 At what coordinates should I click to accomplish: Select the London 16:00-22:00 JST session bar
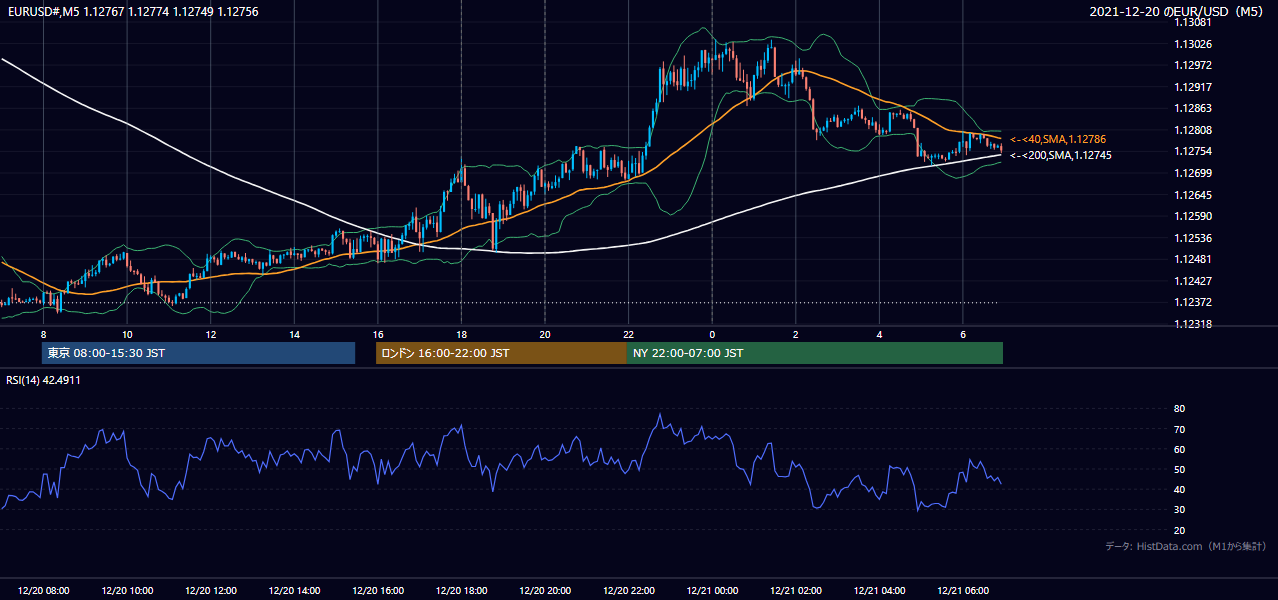point(501,353)
